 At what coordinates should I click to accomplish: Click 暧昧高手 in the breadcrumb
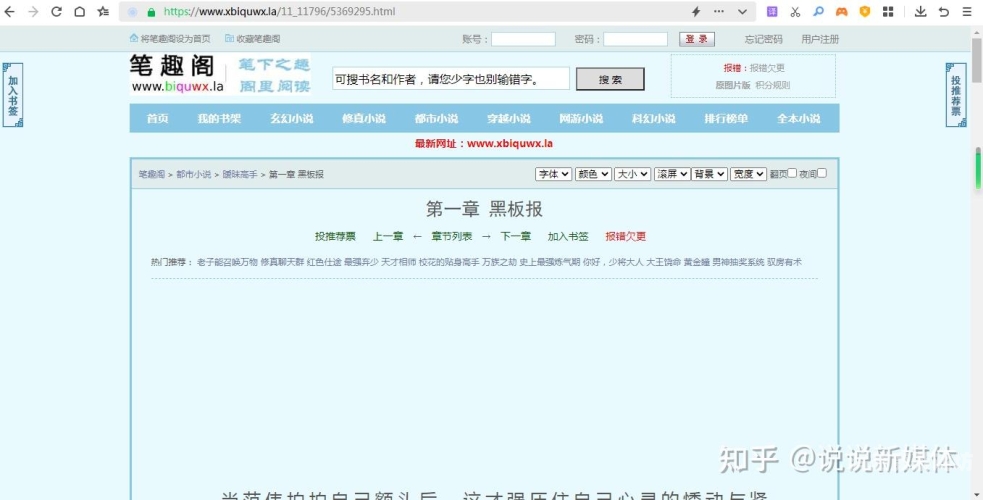239,174
